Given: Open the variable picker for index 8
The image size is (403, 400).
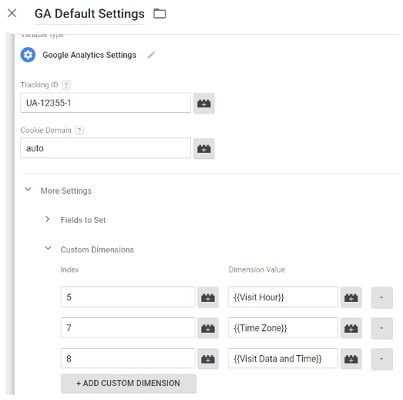Looking at the screenshot, I should [208, 359].
